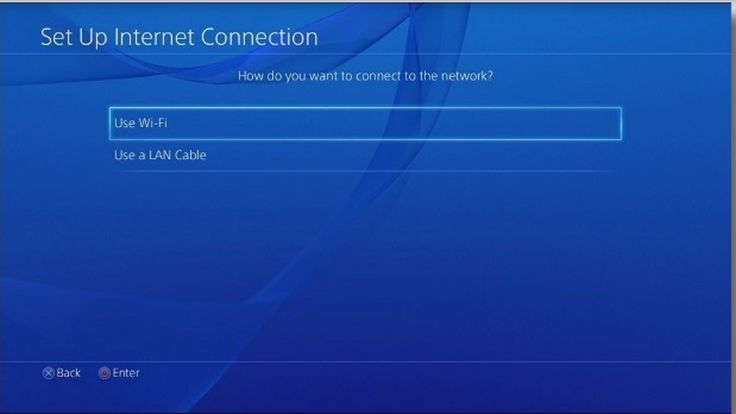Pick the wired LAN Cable connection entry

(x=365, y=155)
